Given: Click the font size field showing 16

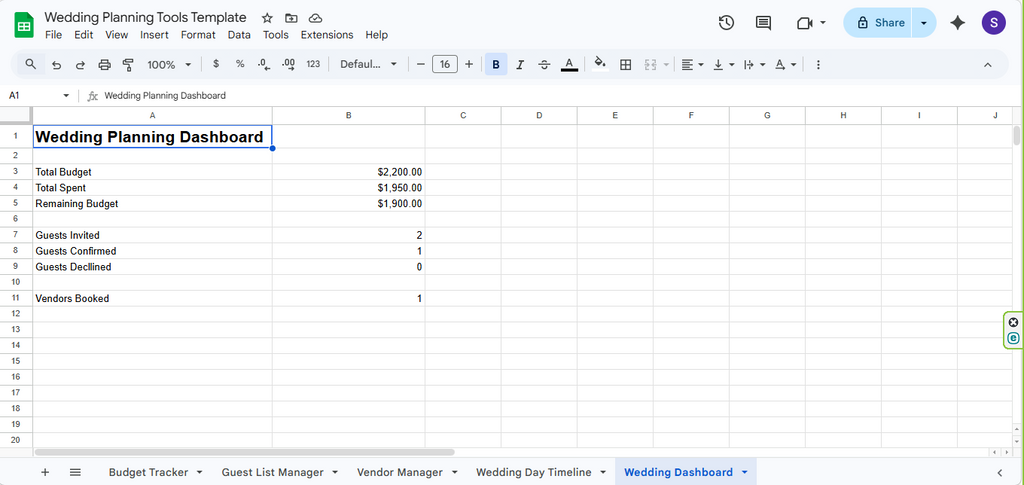Looking at the screenshot, I should (x=445, y=64).
